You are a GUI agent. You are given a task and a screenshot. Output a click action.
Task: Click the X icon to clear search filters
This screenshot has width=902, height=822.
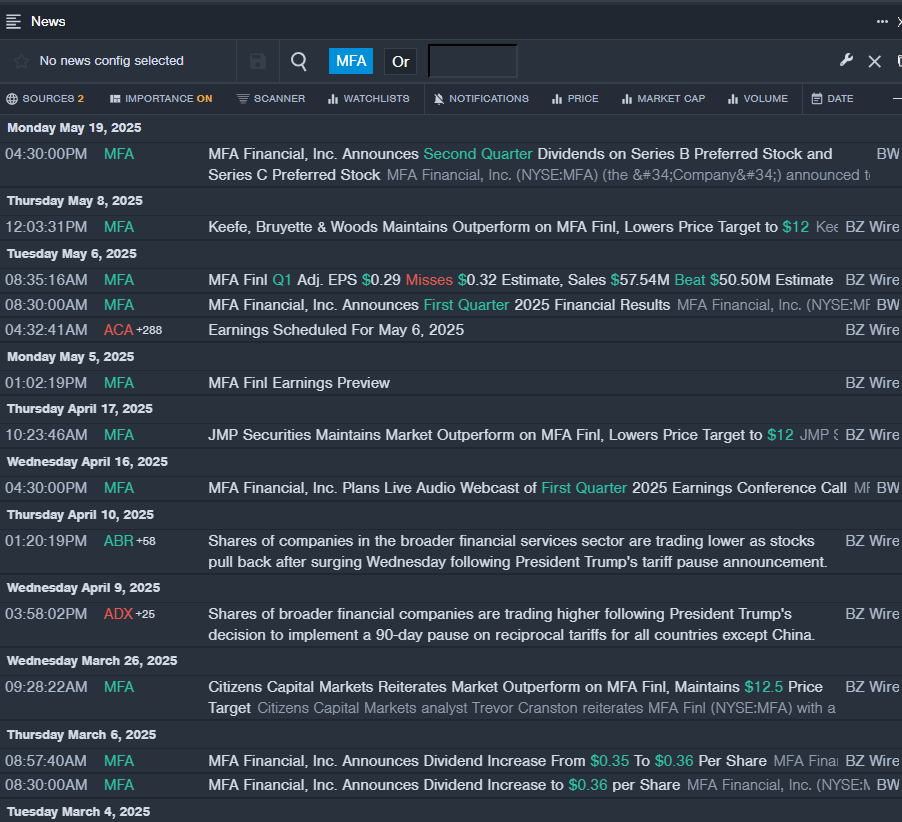click(875, 61)
